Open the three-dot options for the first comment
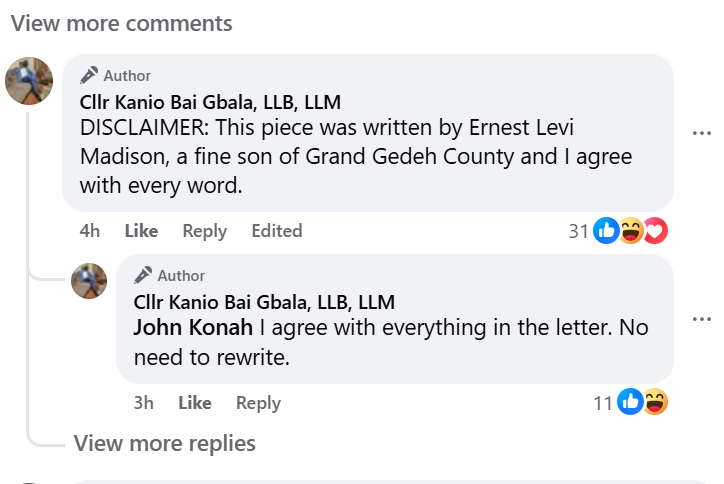724x484 pixels. pos(702,132)
